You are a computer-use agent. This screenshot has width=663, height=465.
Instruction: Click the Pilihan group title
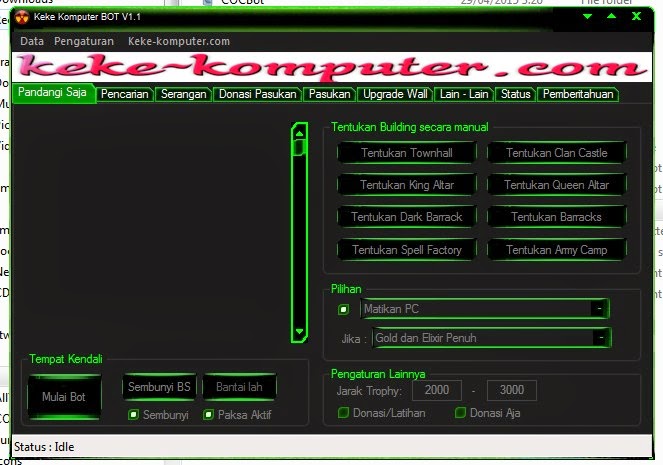tap(346, 289)
